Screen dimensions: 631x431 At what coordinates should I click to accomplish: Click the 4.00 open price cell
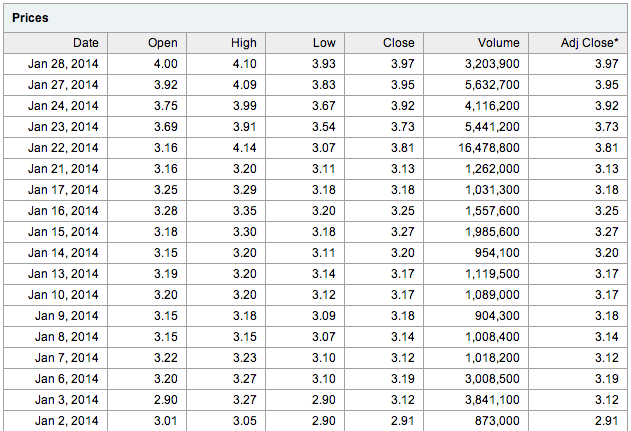pyautogui.click(x=147, y=64)
